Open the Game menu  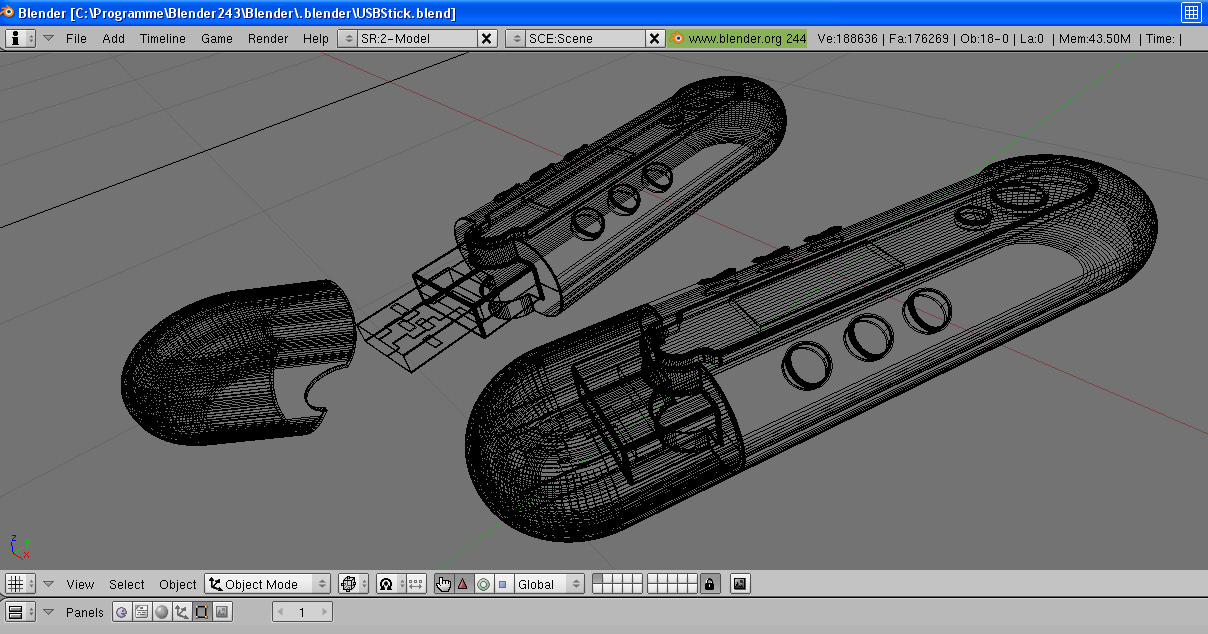pos(217,38)
